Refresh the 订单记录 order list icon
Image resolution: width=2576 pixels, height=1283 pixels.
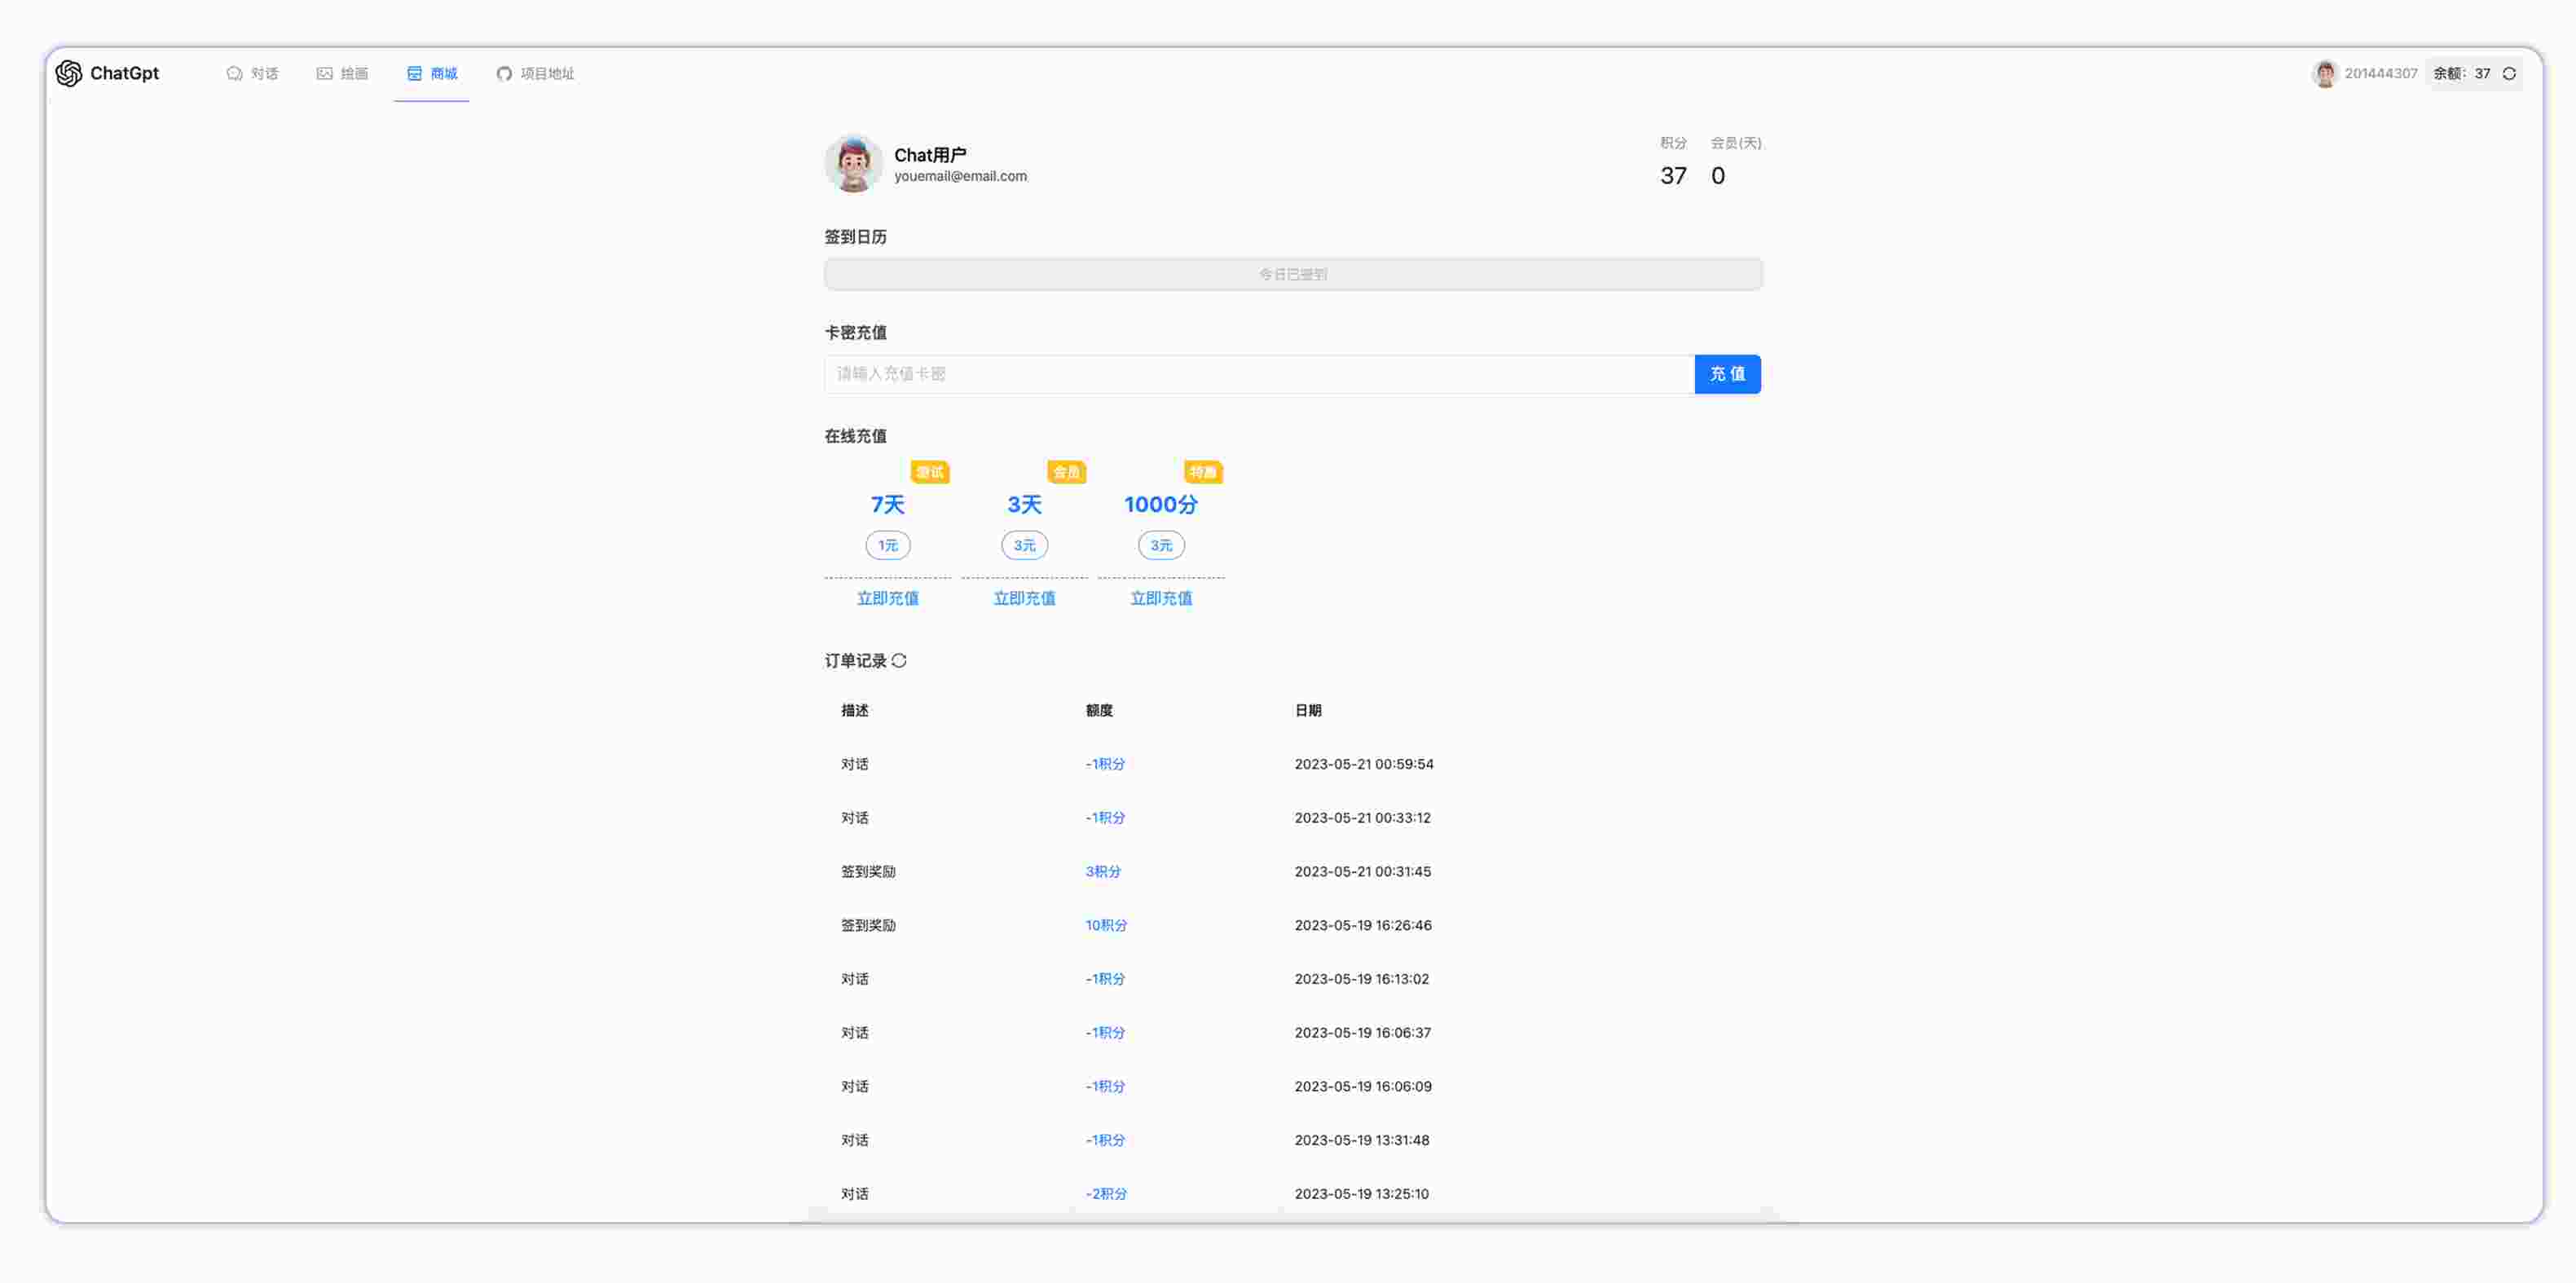899,661
